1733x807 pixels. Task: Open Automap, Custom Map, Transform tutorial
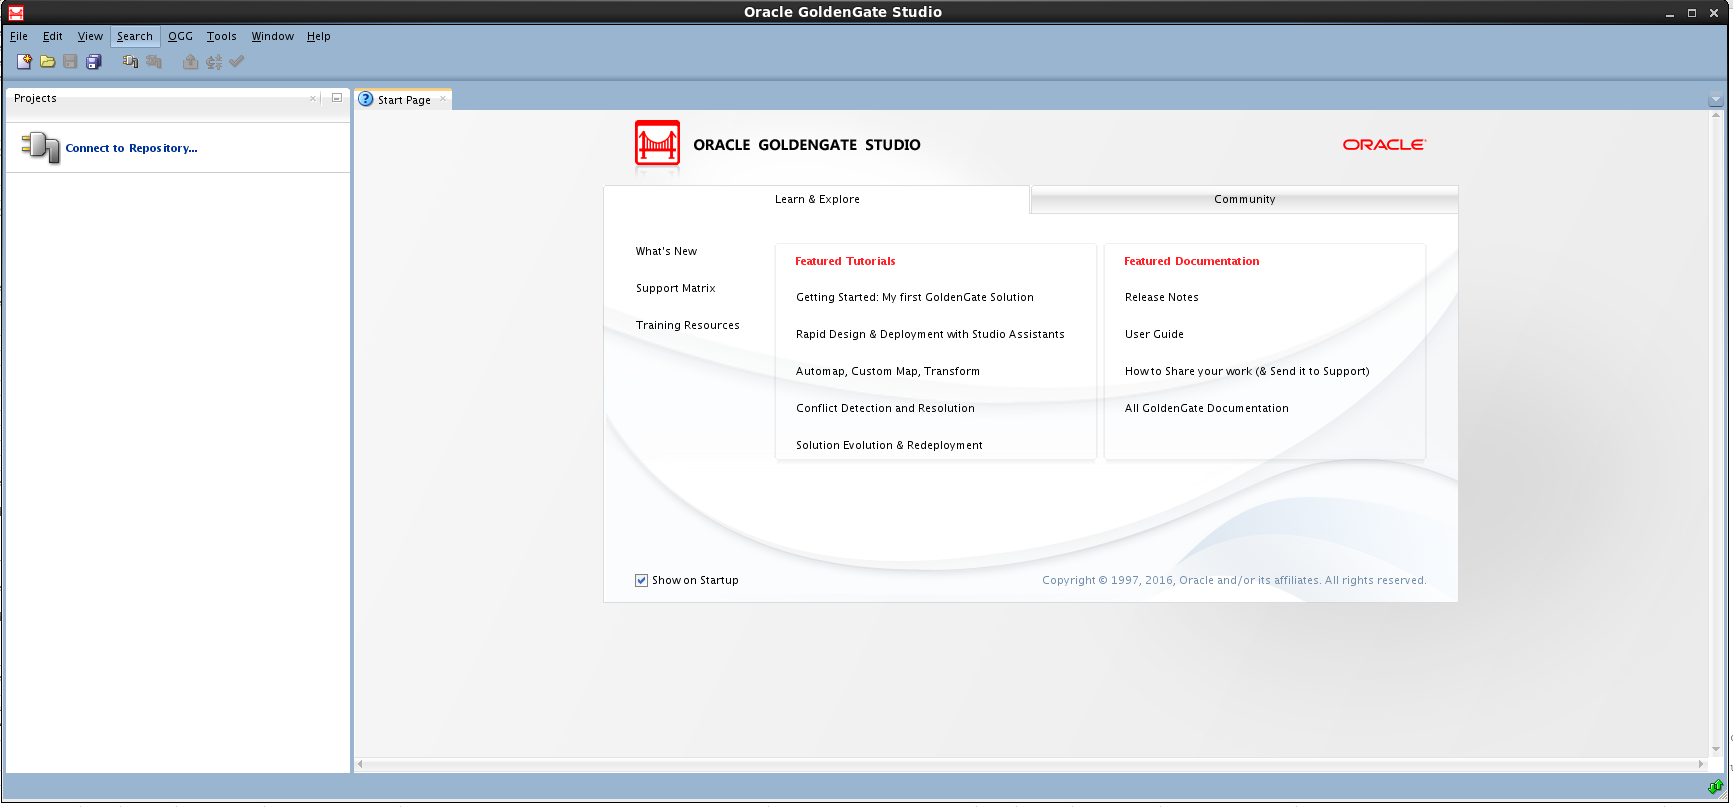(888, 372)
